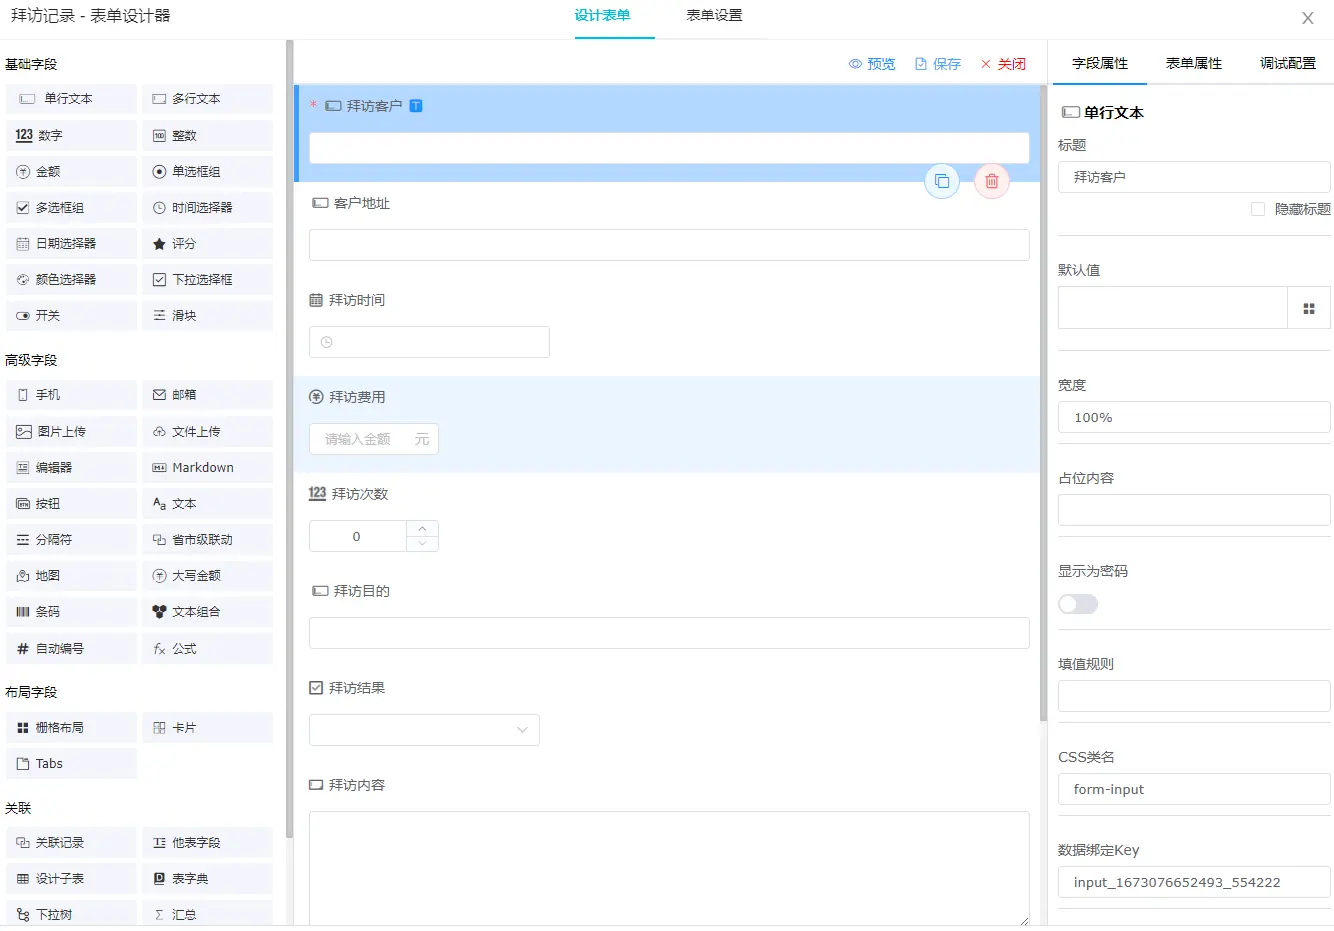
Task: Add the 省市级联动 field
Action: click(207, 539)
